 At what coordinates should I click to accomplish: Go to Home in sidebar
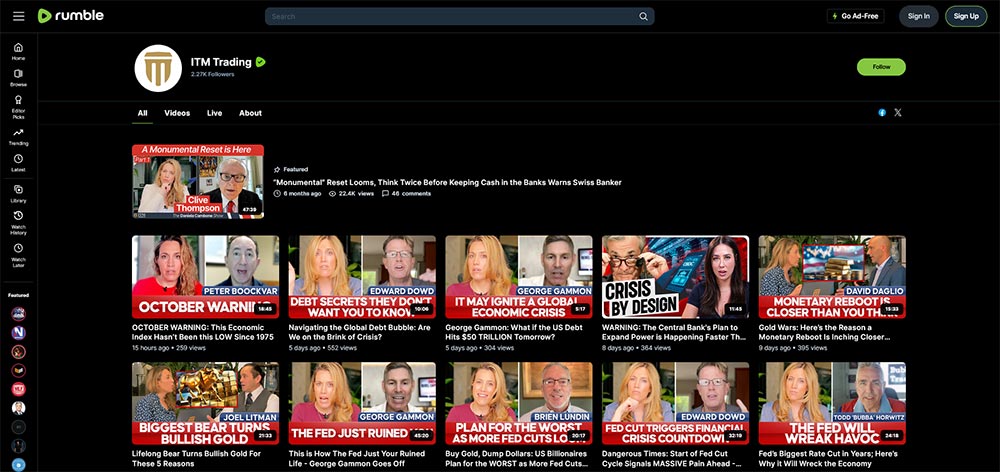coord(18,51)
